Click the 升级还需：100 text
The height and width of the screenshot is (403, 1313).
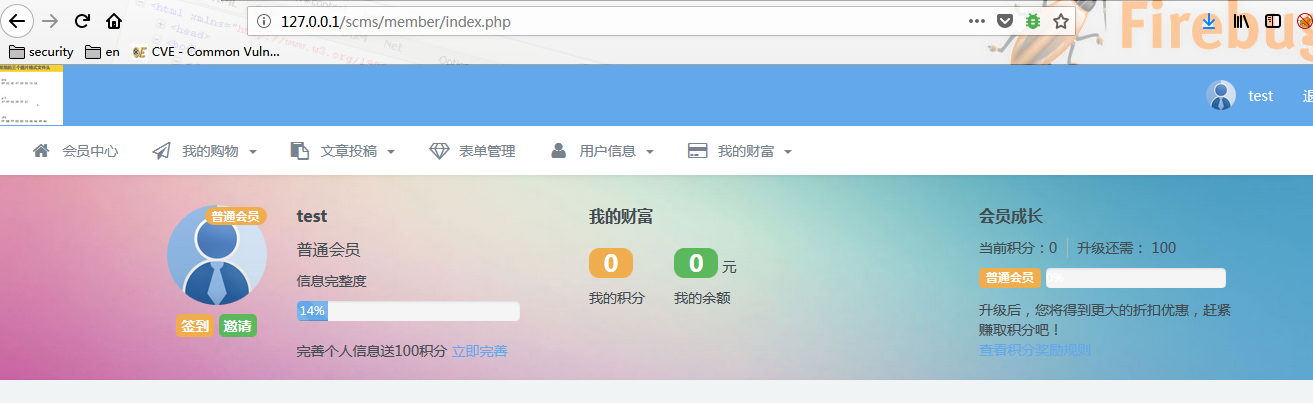1127,248
